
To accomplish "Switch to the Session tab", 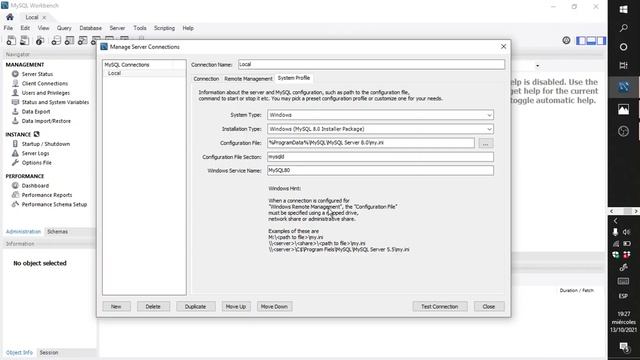I will [x=49, y=352].
